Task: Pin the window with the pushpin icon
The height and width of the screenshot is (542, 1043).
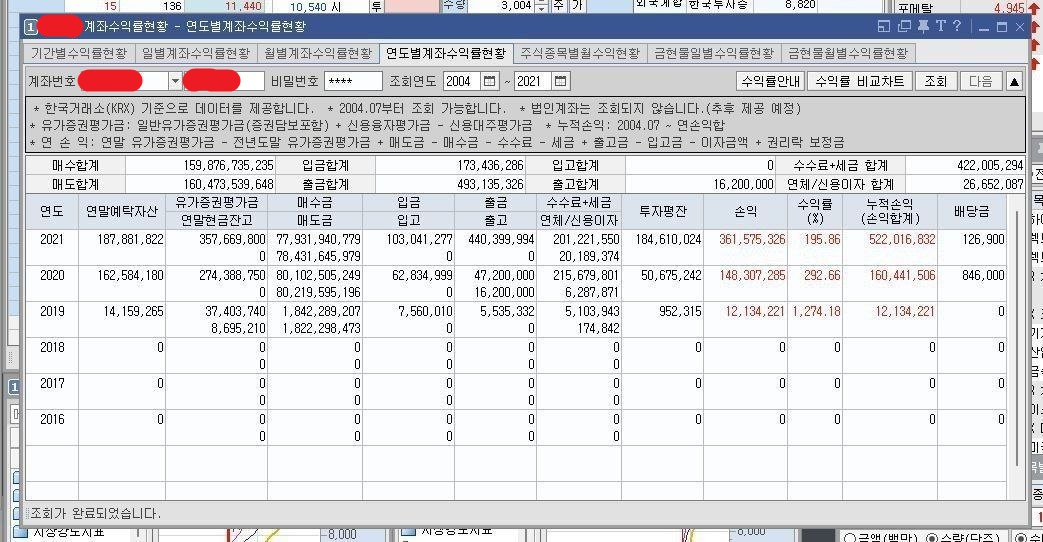Action: (923, 27)
